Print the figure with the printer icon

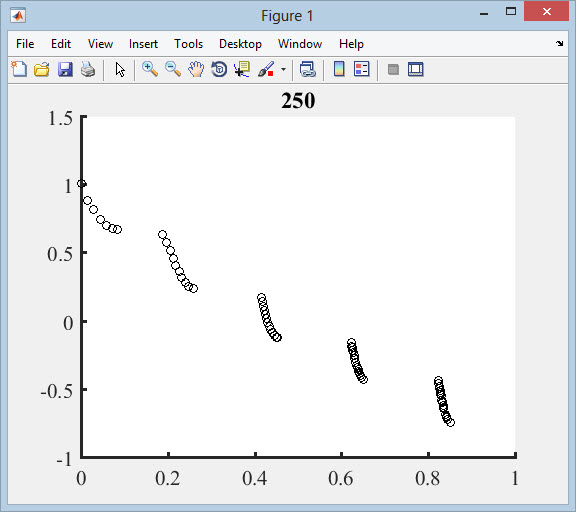[x=88, y=69]
